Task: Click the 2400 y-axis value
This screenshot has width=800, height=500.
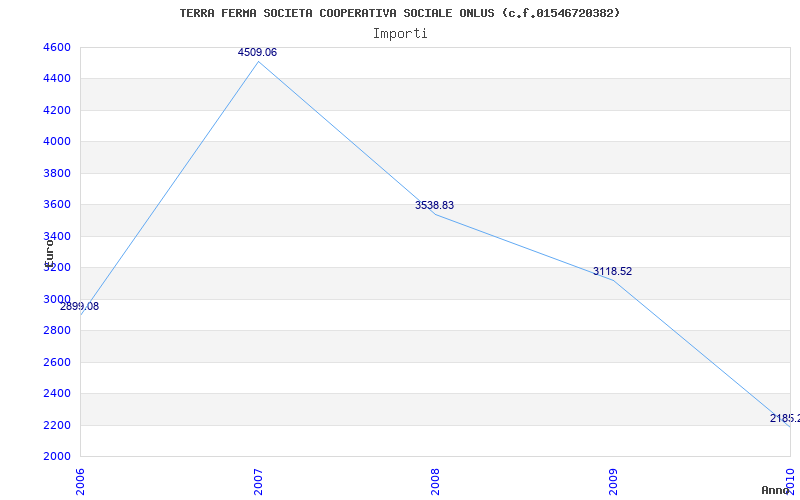Action: [x=55, y=393]
